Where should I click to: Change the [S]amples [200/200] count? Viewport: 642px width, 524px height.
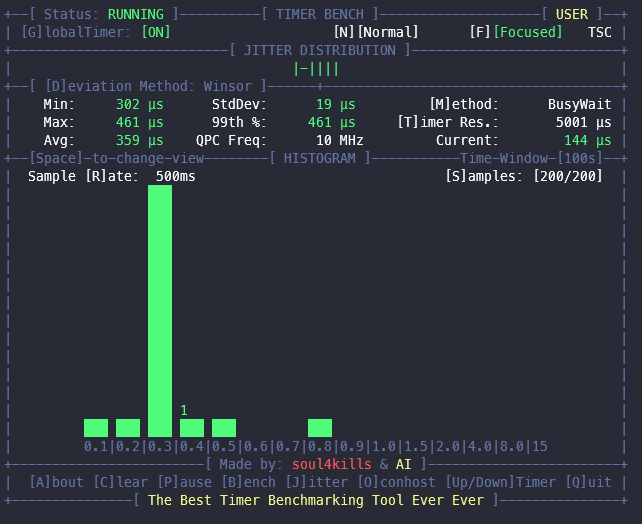point(524,176)
